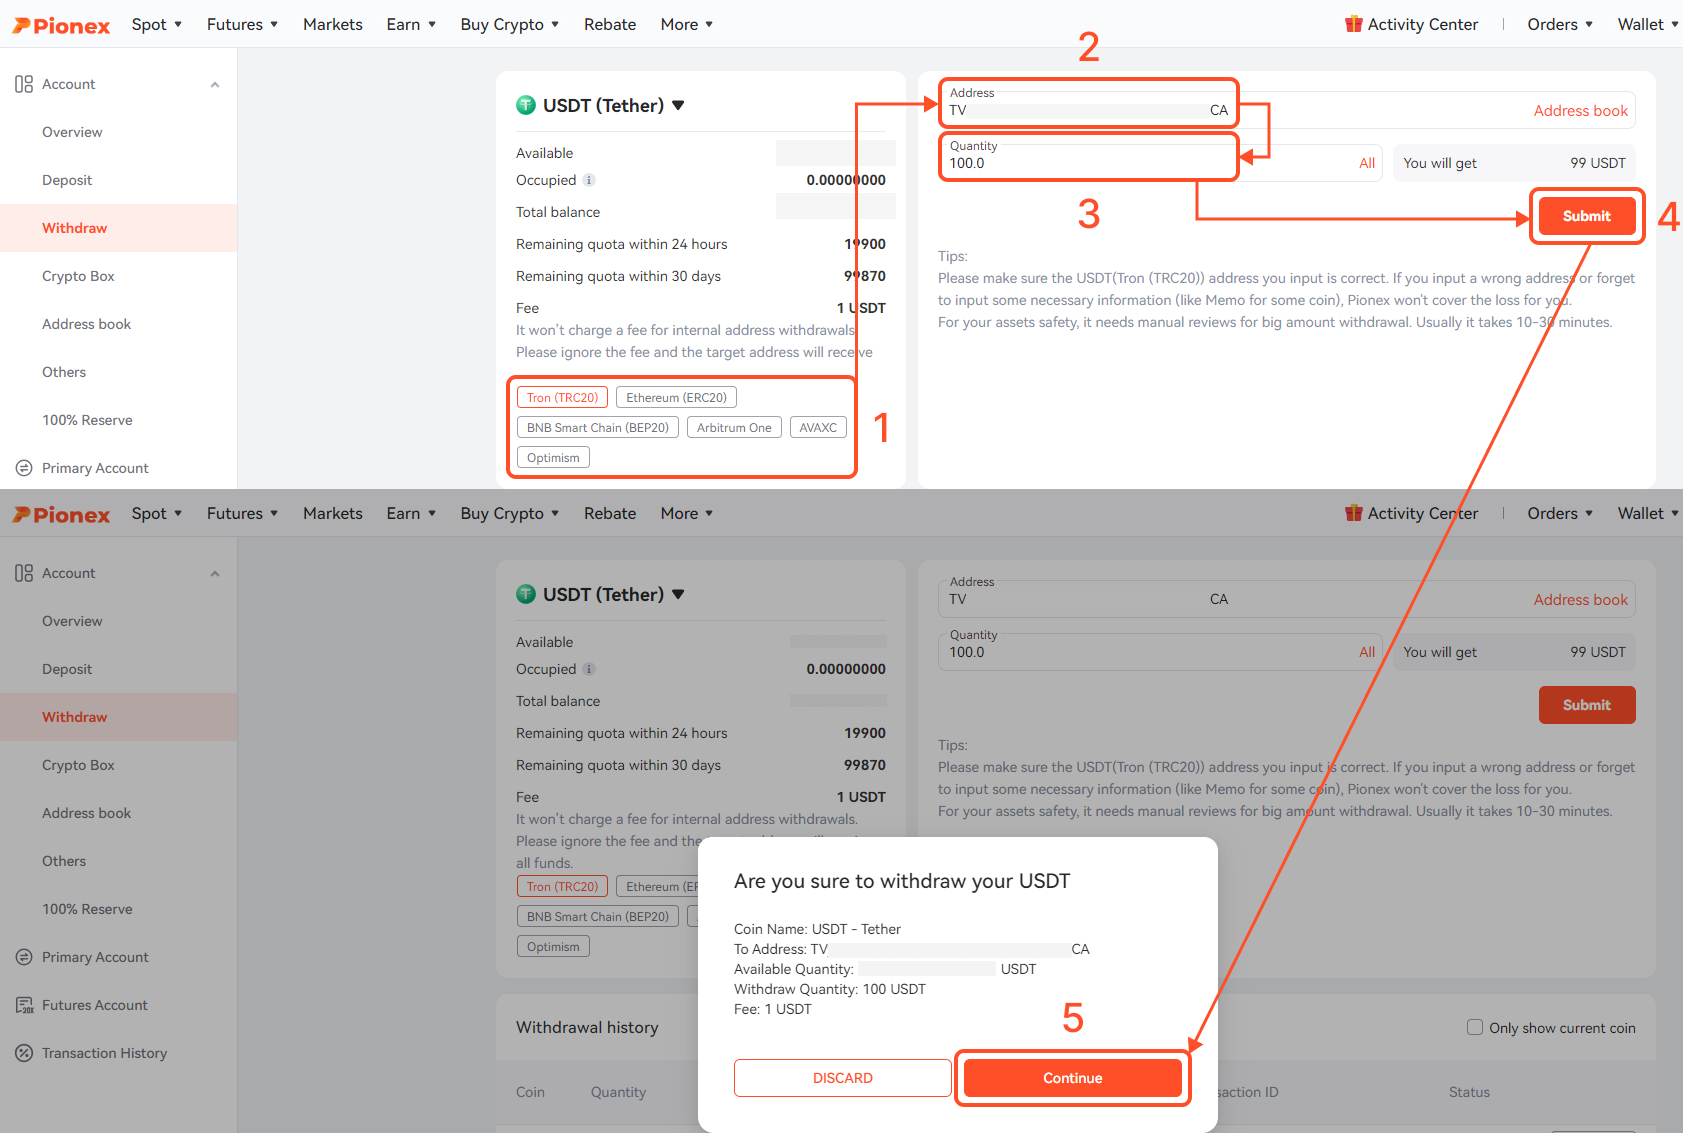Viewport: 1683px width, 1133px height.
Task: Select BNB Smart Chain (BEP20) in top panel
Action: coord(598,427)
